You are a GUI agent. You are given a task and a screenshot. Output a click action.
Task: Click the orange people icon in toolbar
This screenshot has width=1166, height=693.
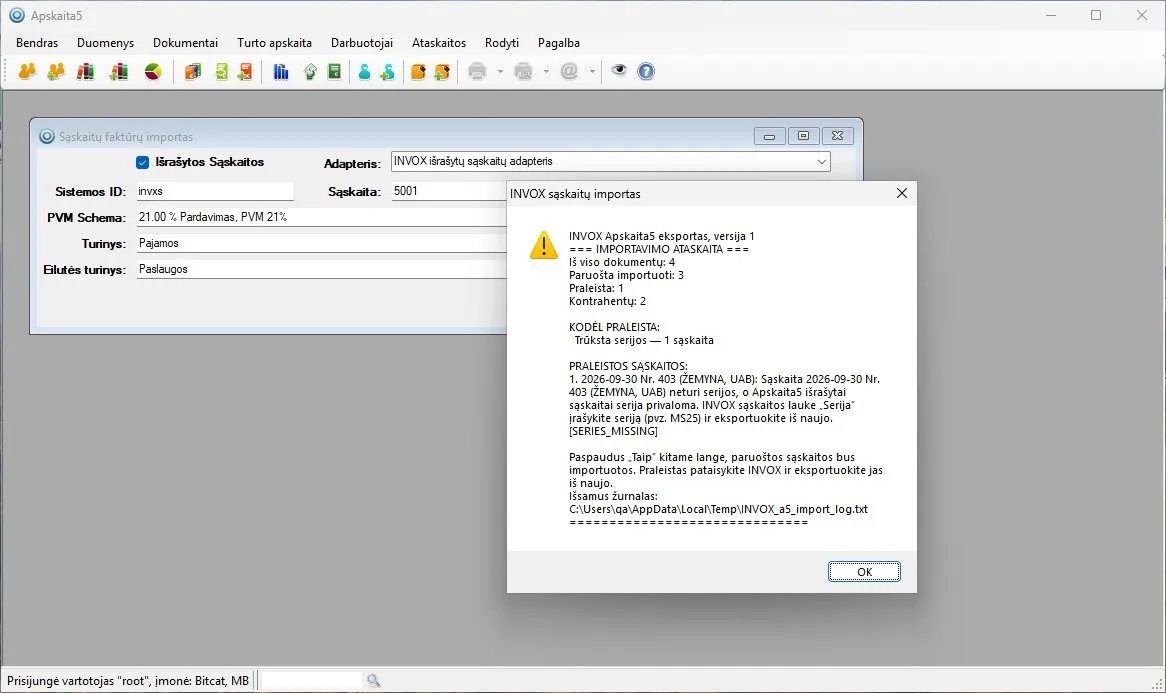click(x=27, y=71)
